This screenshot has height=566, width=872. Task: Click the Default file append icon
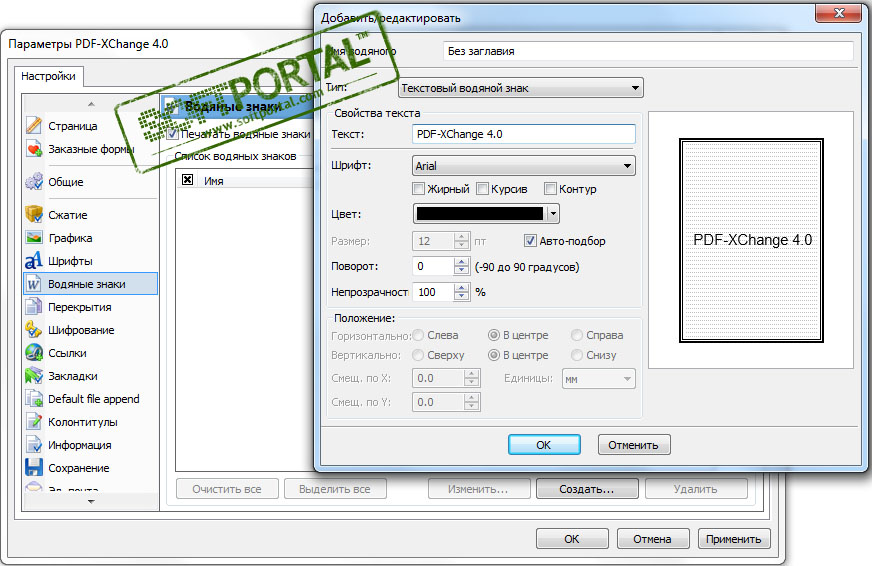pos(34,399)
